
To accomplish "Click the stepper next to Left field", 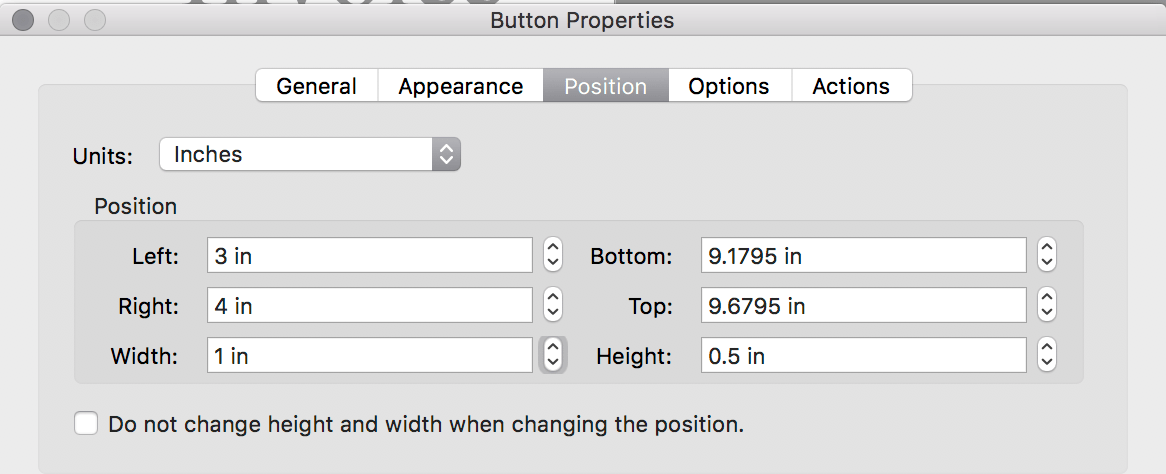I will pos(553,256).
